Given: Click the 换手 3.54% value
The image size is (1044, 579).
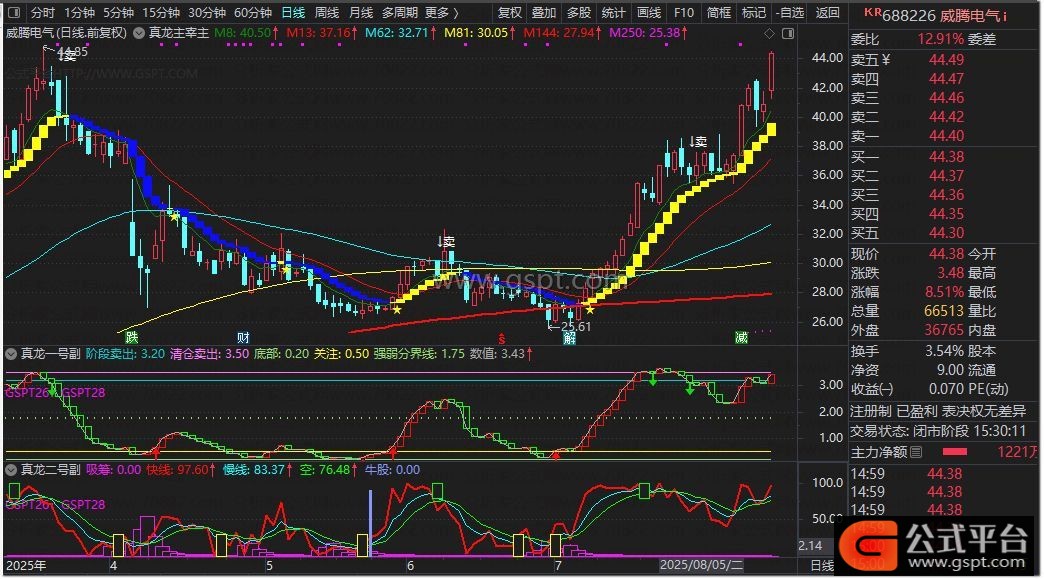Looking at the screenshot, I should click(944, 351).
